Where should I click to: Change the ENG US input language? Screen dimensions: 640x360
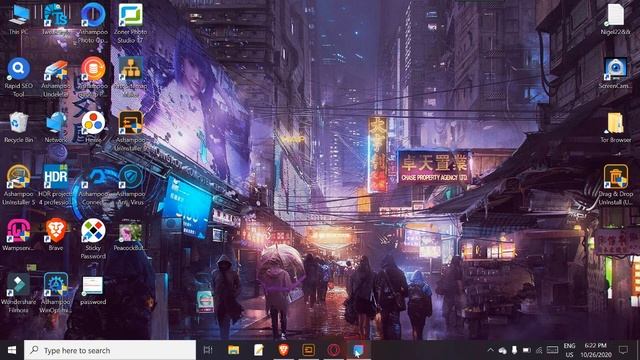pos(569,350)
